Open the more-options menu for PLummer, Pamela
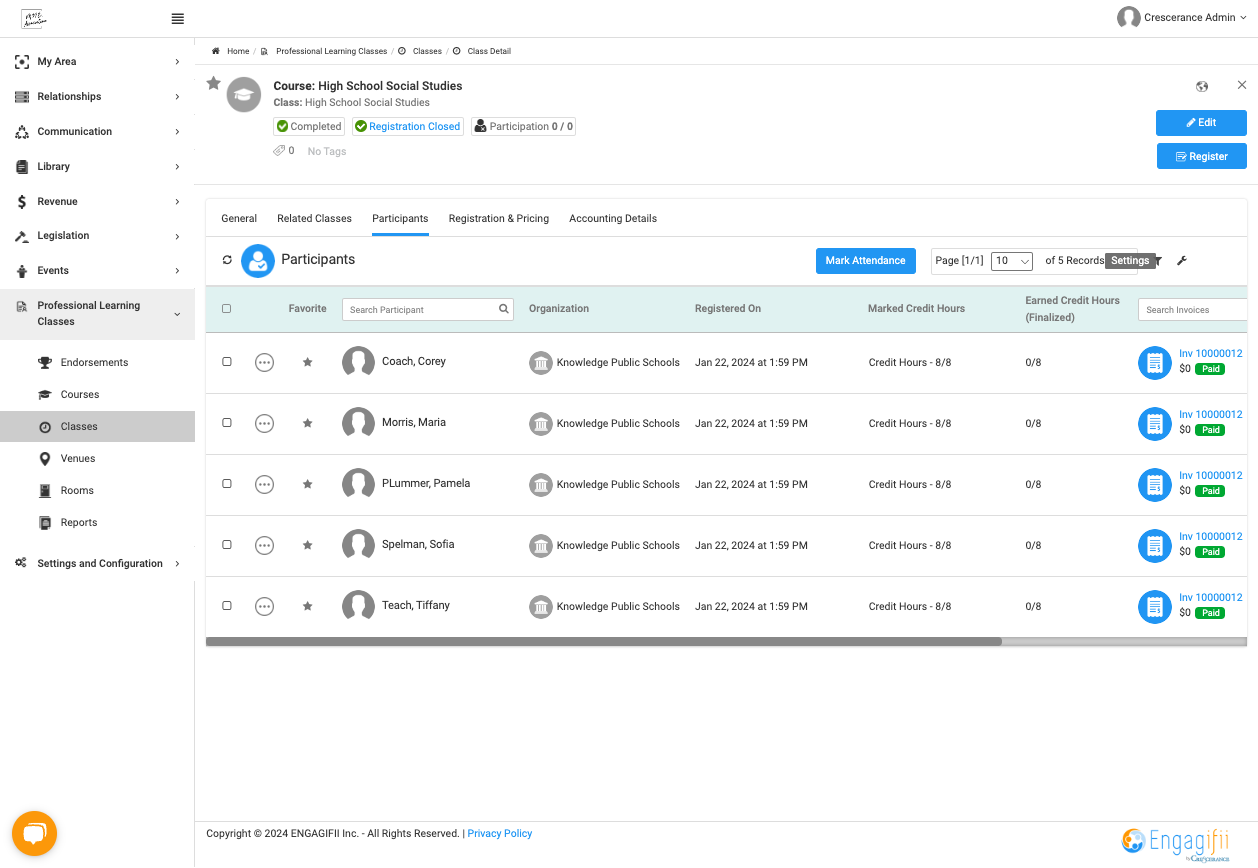This screenshot has height=868, width=1258. (264, 484)
